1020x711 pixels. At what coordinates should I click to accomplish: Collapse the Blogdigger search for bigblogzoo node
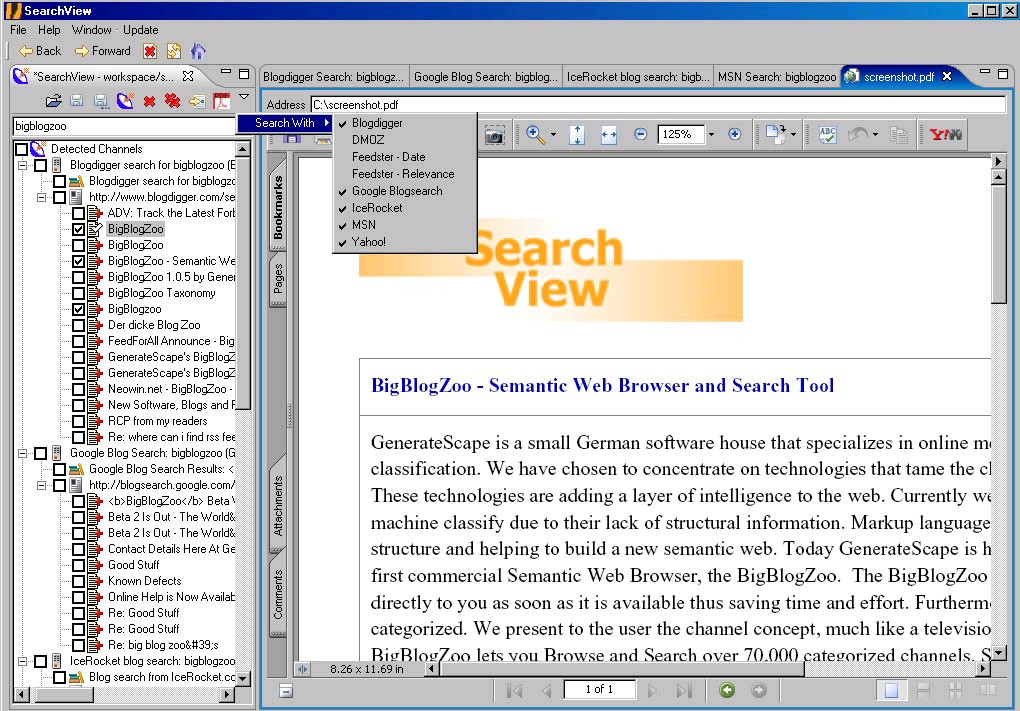pos(22,165)
